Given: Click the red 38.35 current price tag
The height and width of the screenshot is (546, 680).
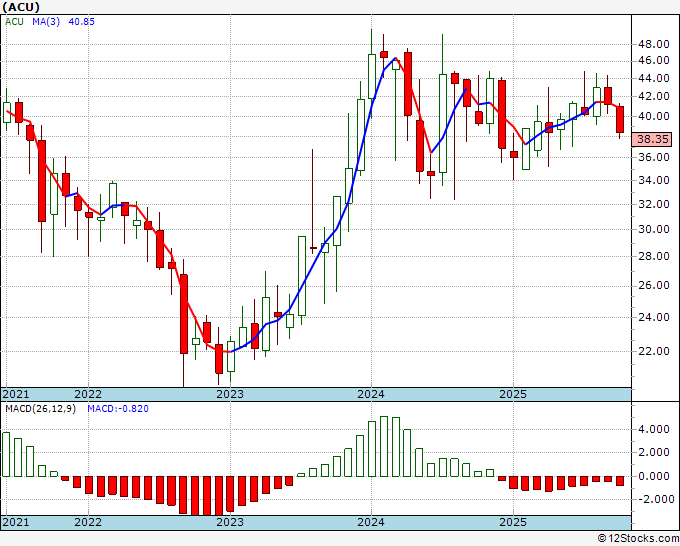Looking at the screenshot, I should click(654, 140).
